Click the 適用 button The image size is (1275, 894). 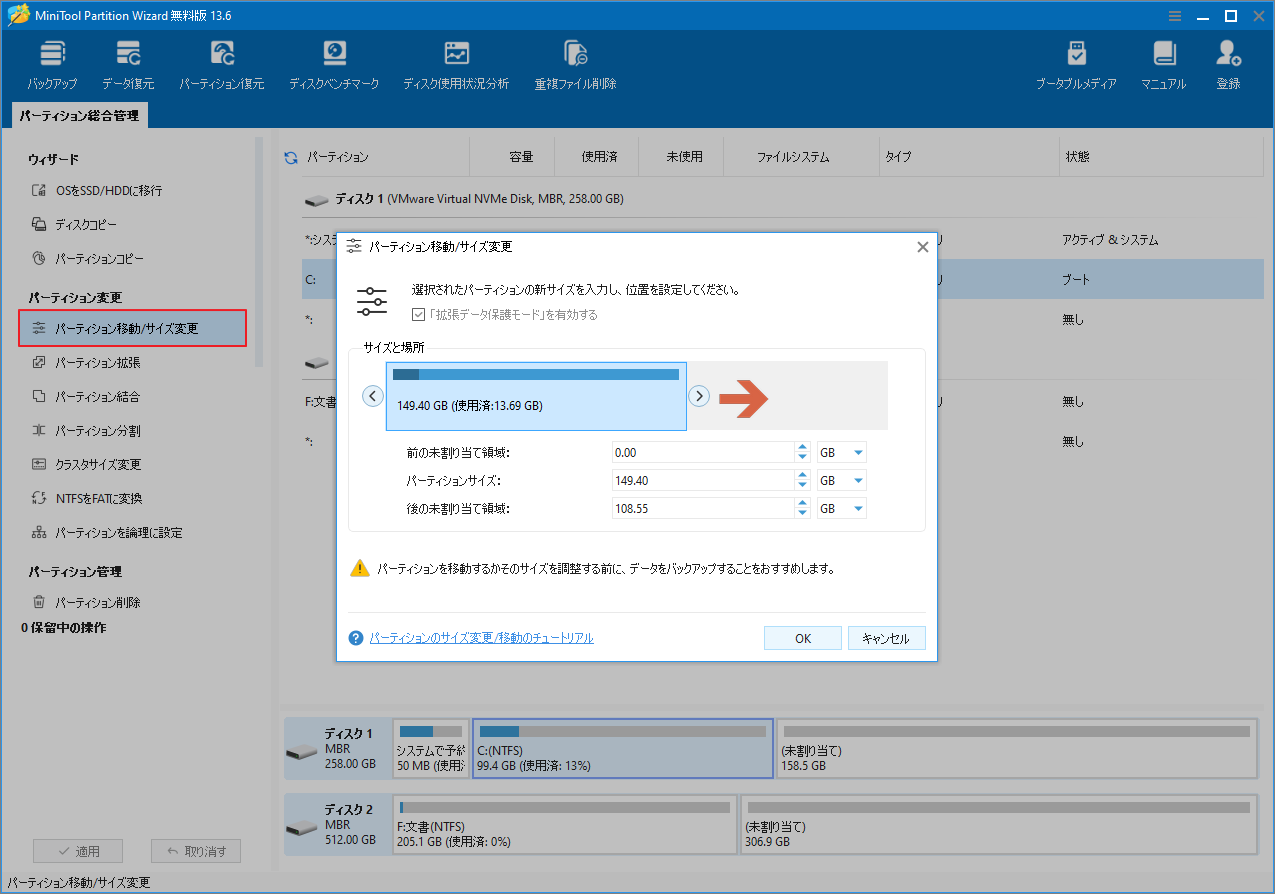click(x=78, y=852)
